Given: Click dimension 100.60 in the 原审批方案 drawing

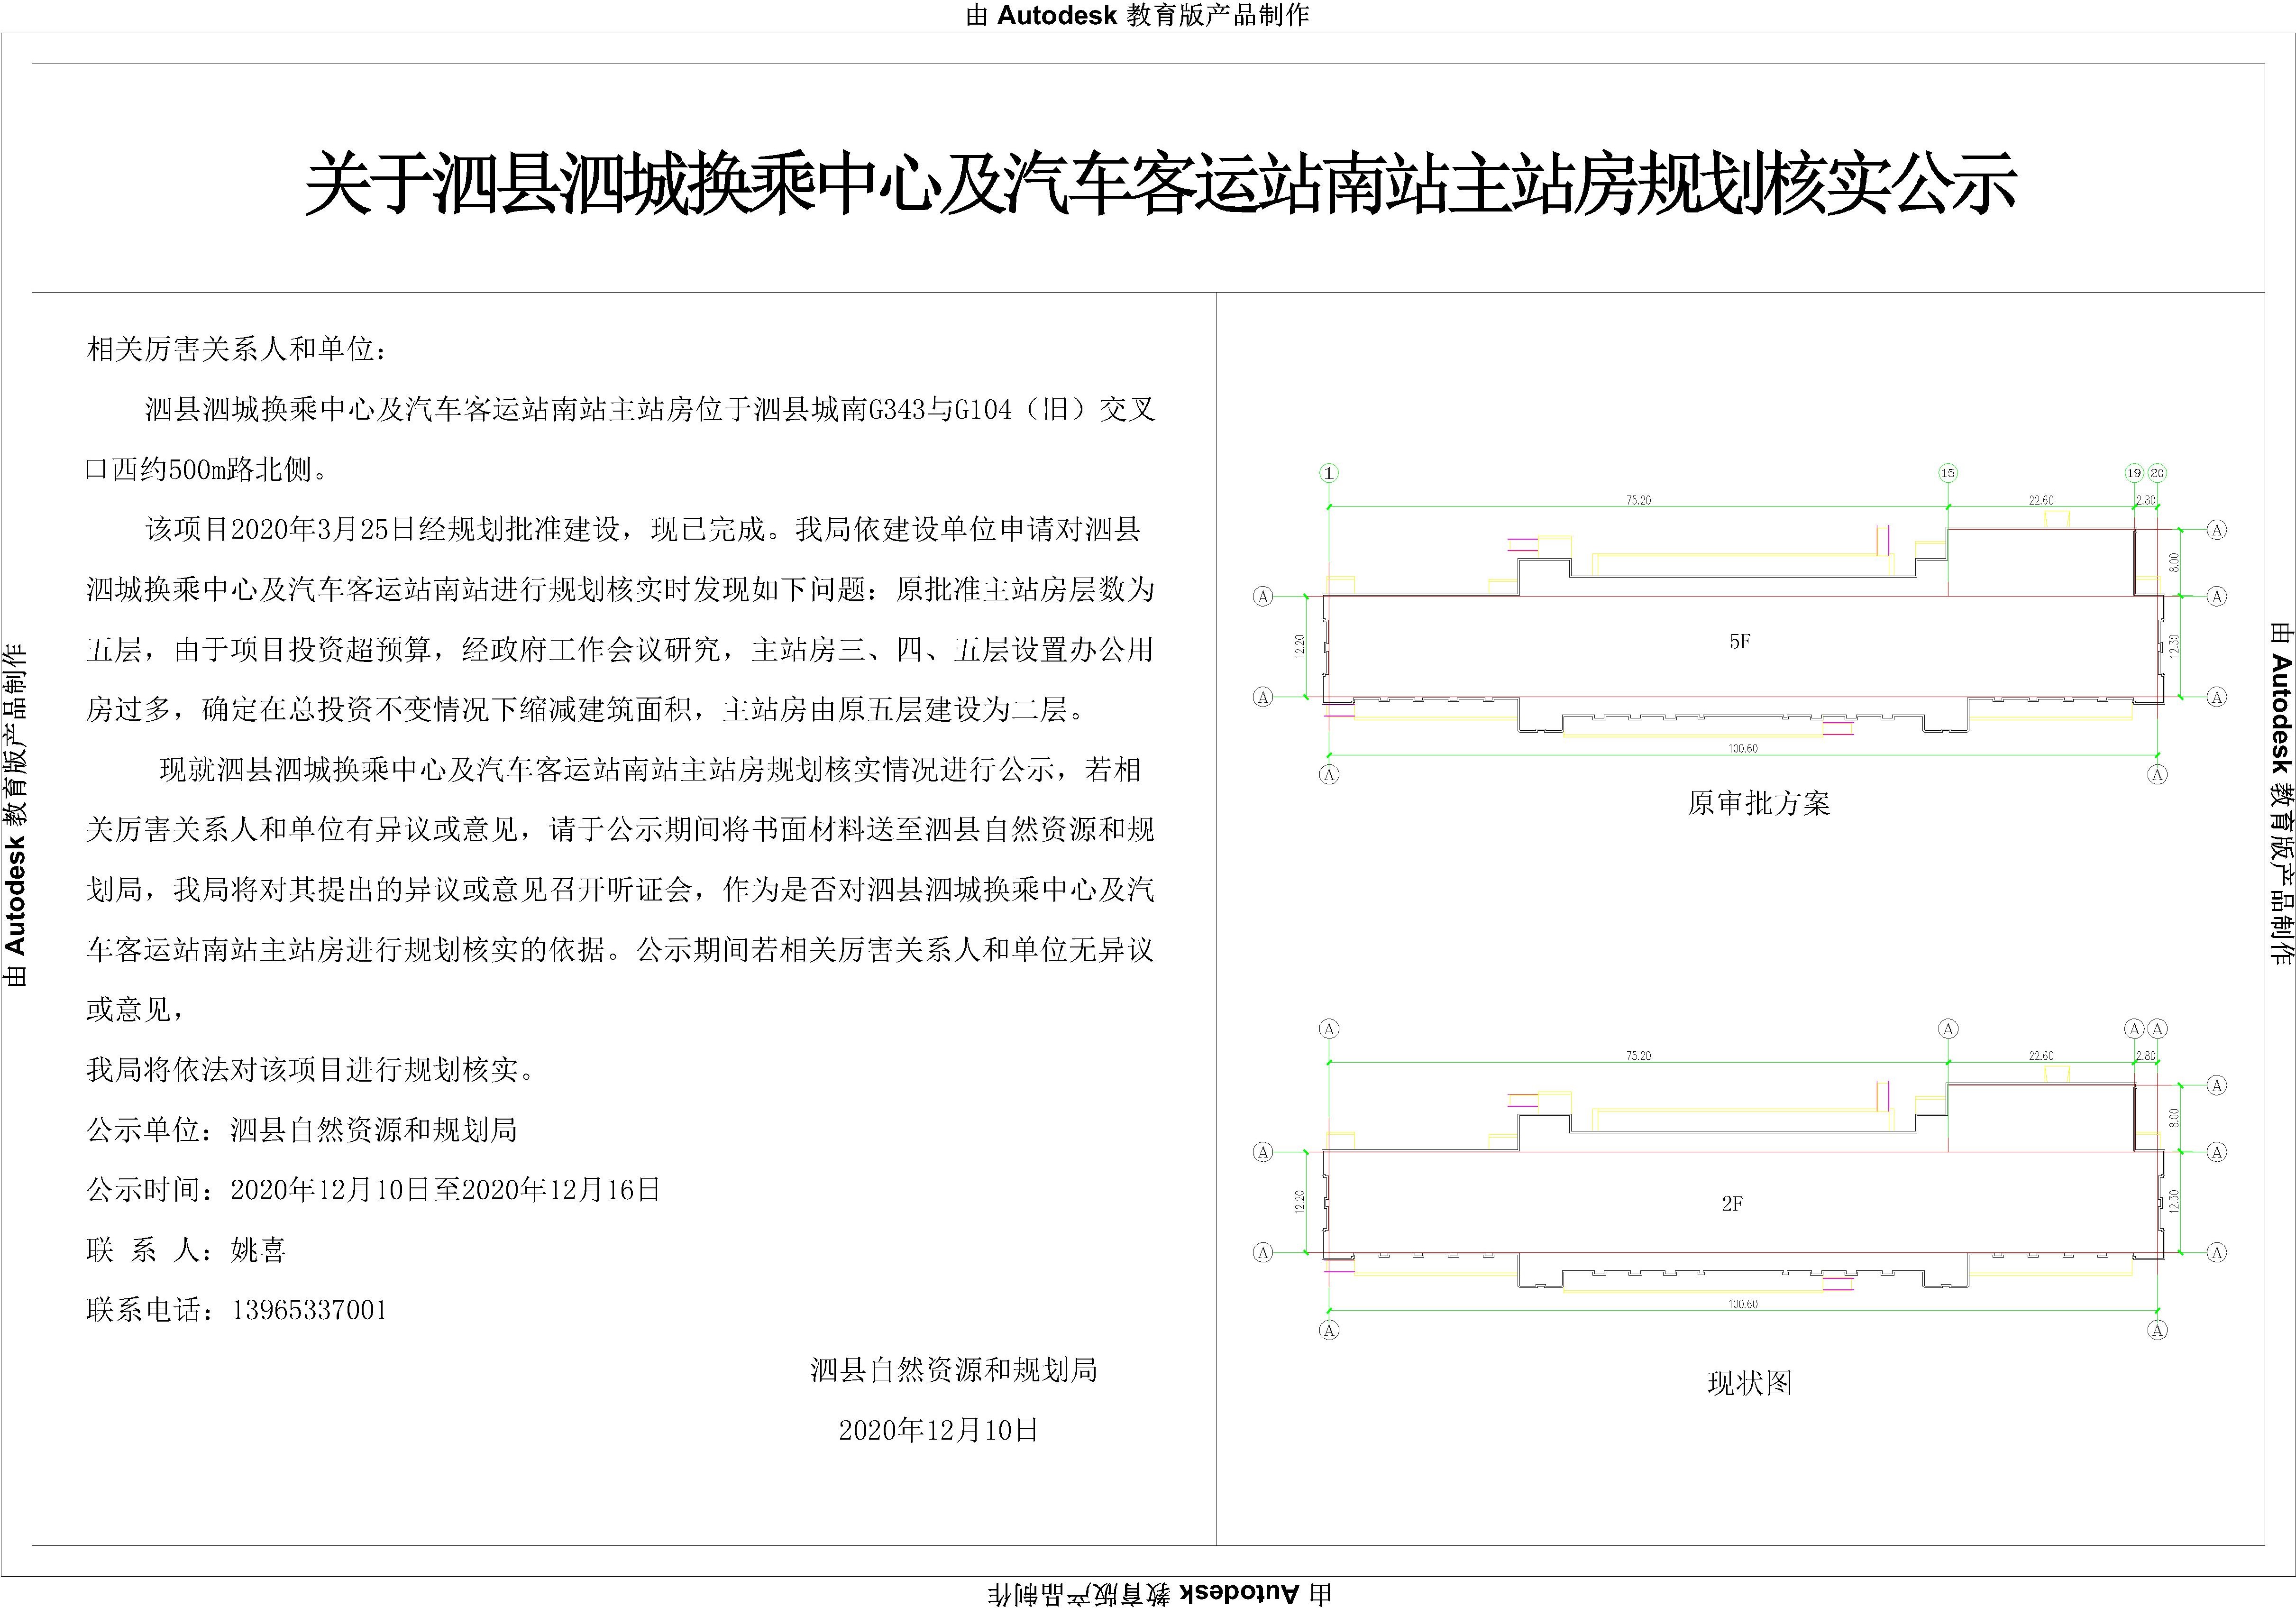Looking at the screenshot, I should (x=1743, y=748).
